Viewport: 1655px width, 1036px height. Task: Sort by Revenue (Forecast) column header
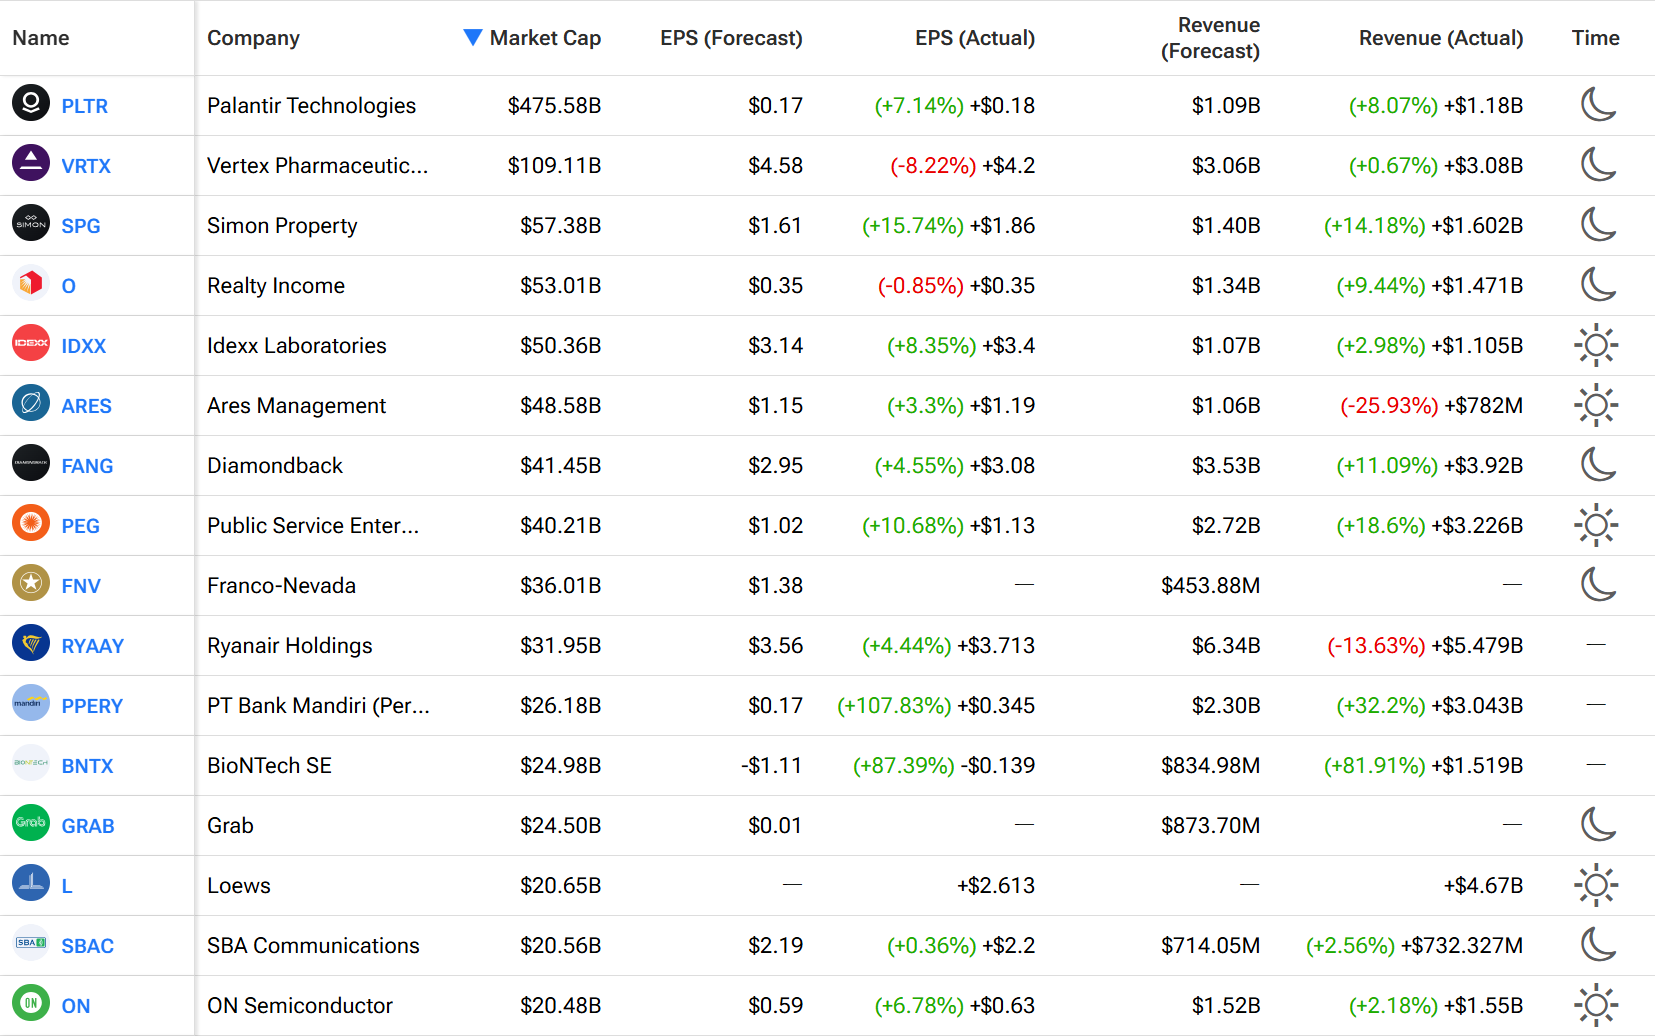tap(1210, 38)
